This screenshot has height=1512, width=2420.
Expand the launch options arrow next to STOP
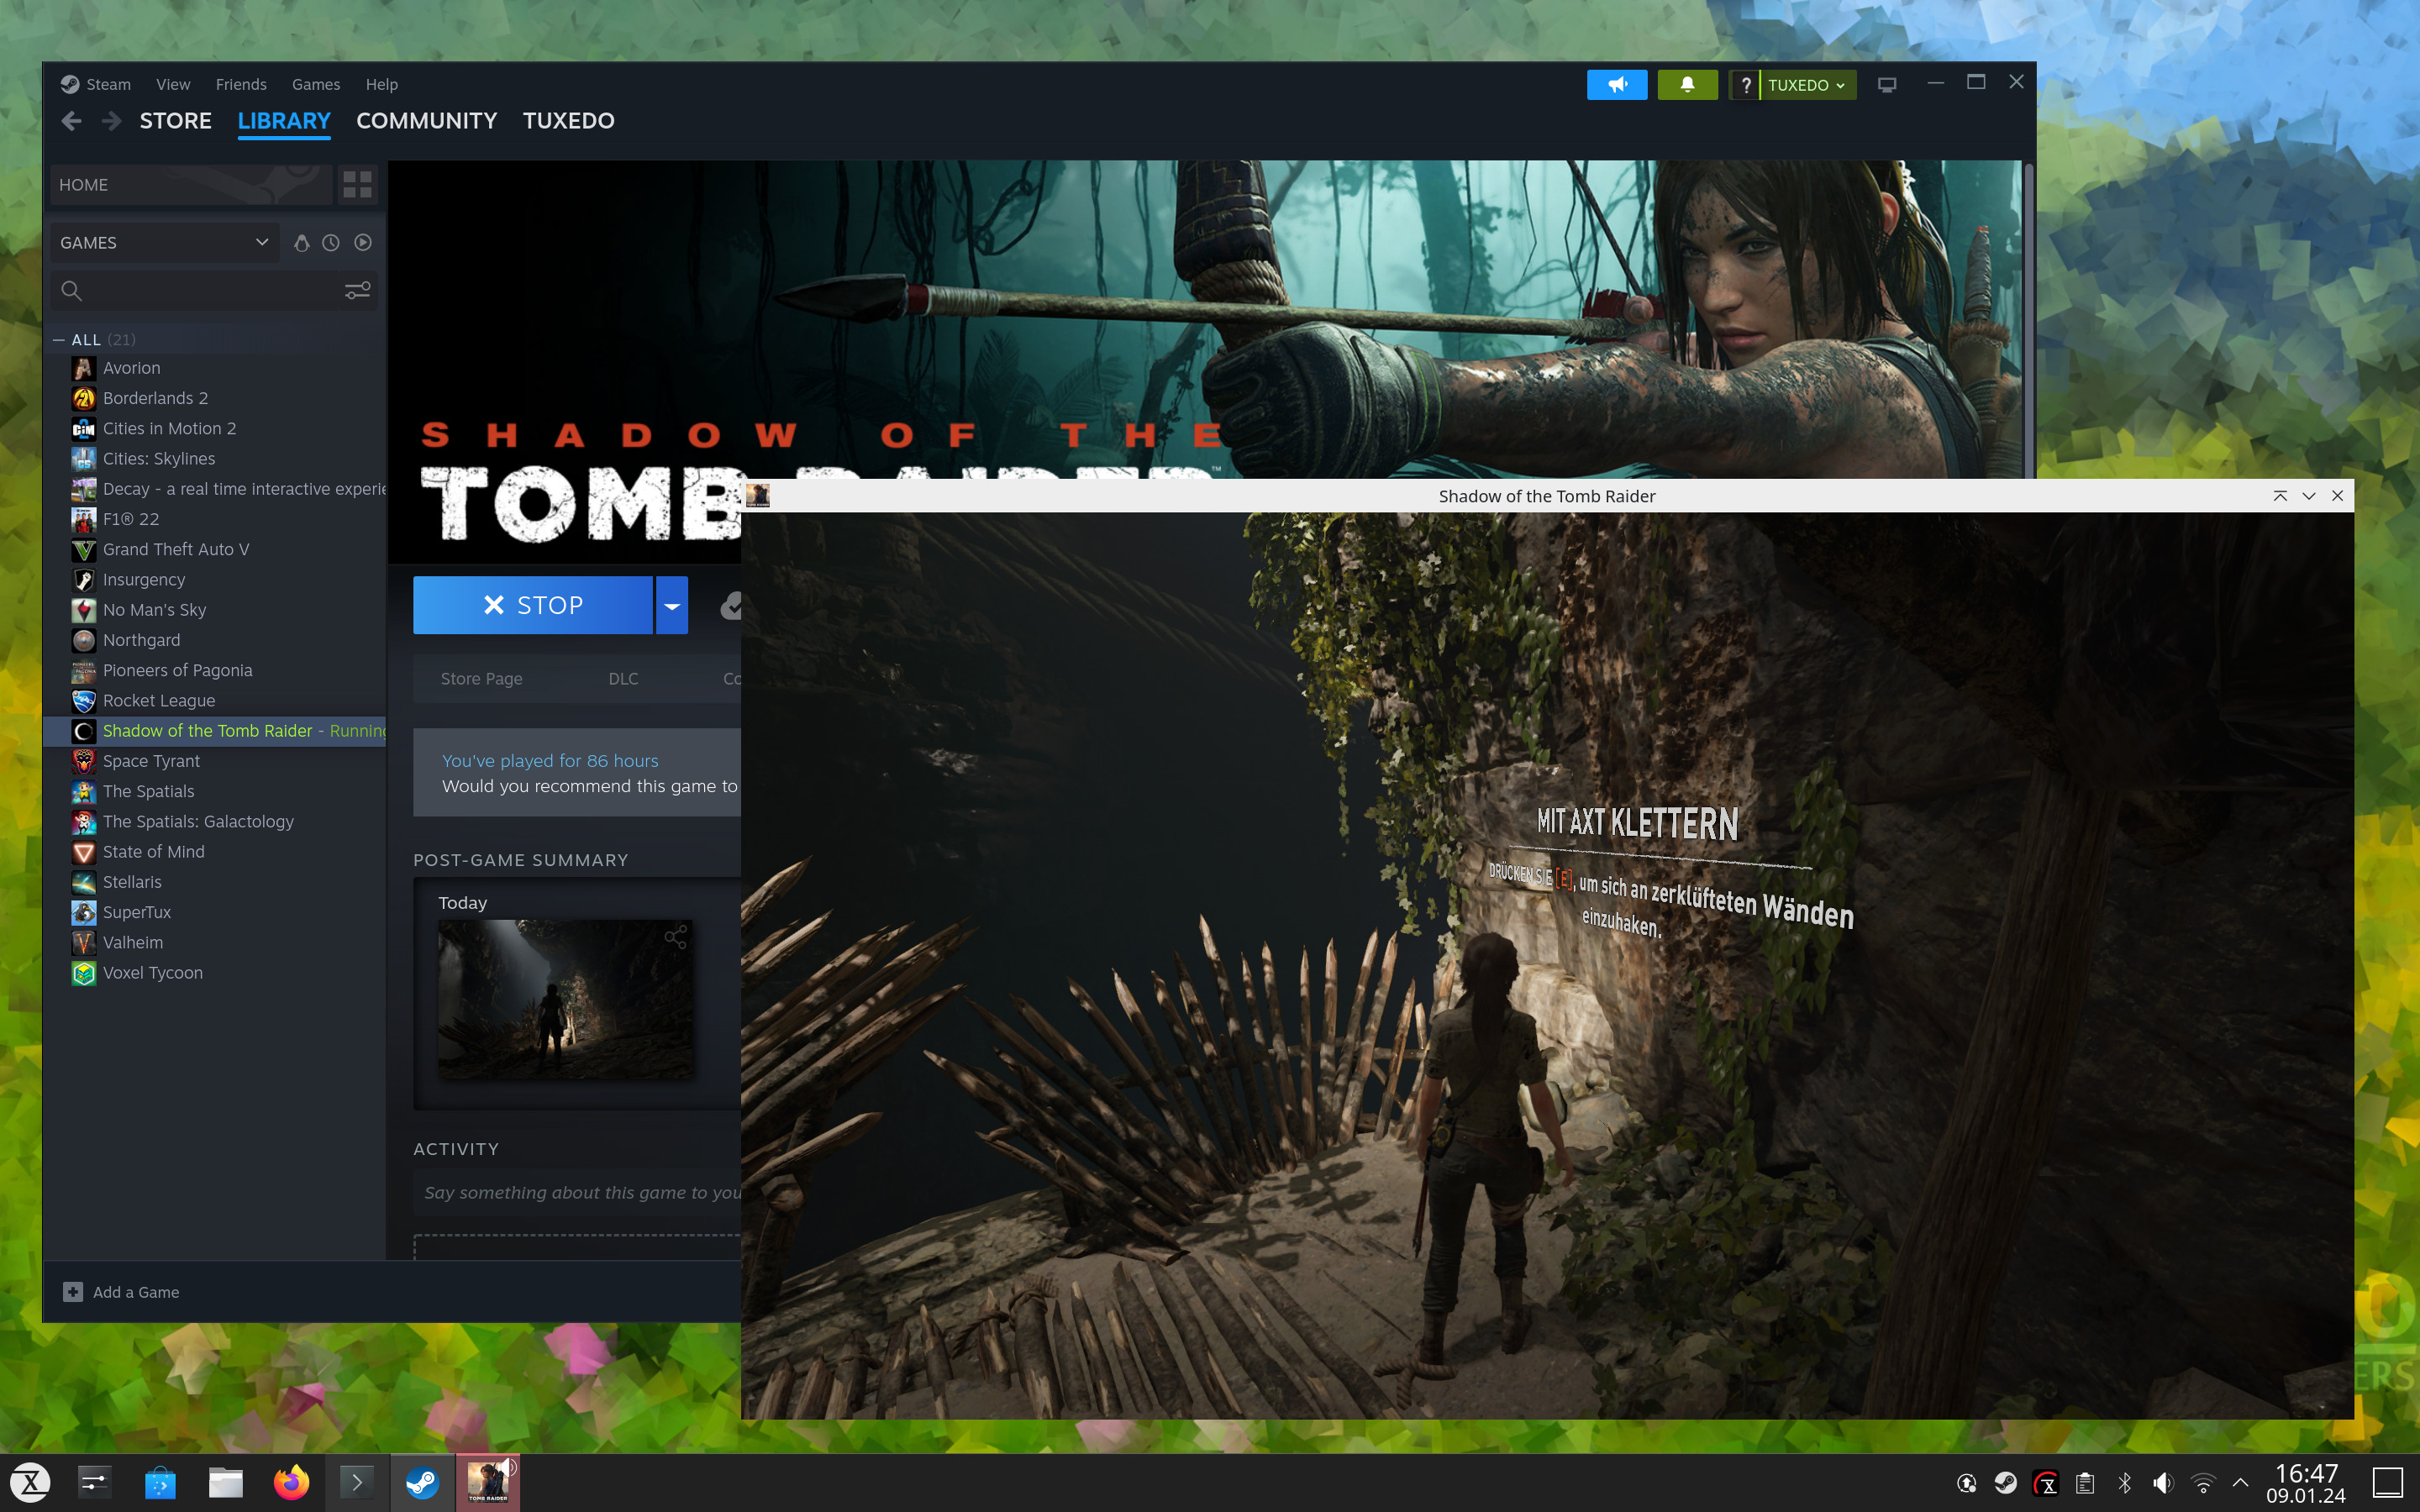[x=671, y=605]
